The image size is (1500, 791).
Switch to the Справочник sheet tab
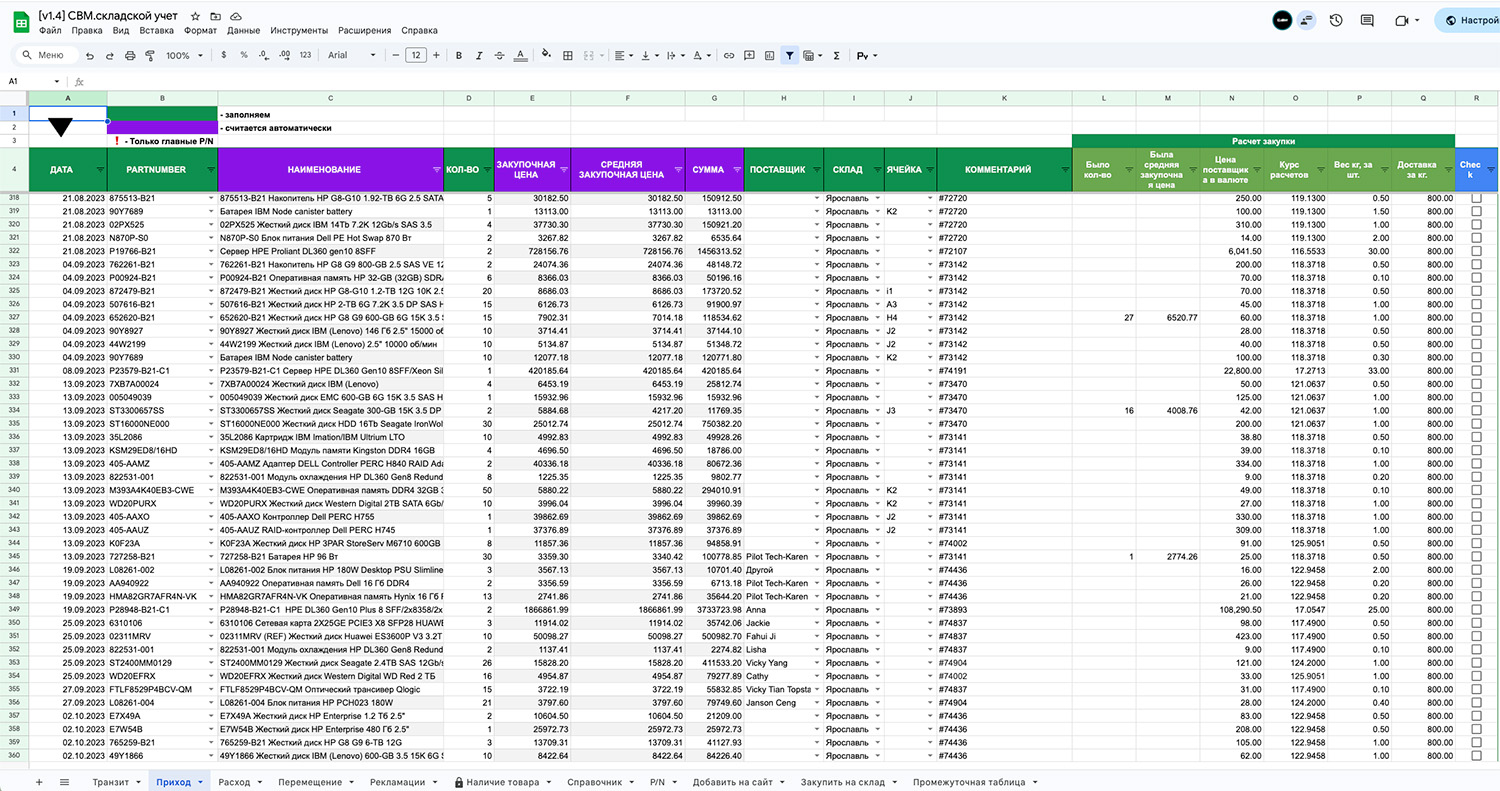tap(595, 781)
